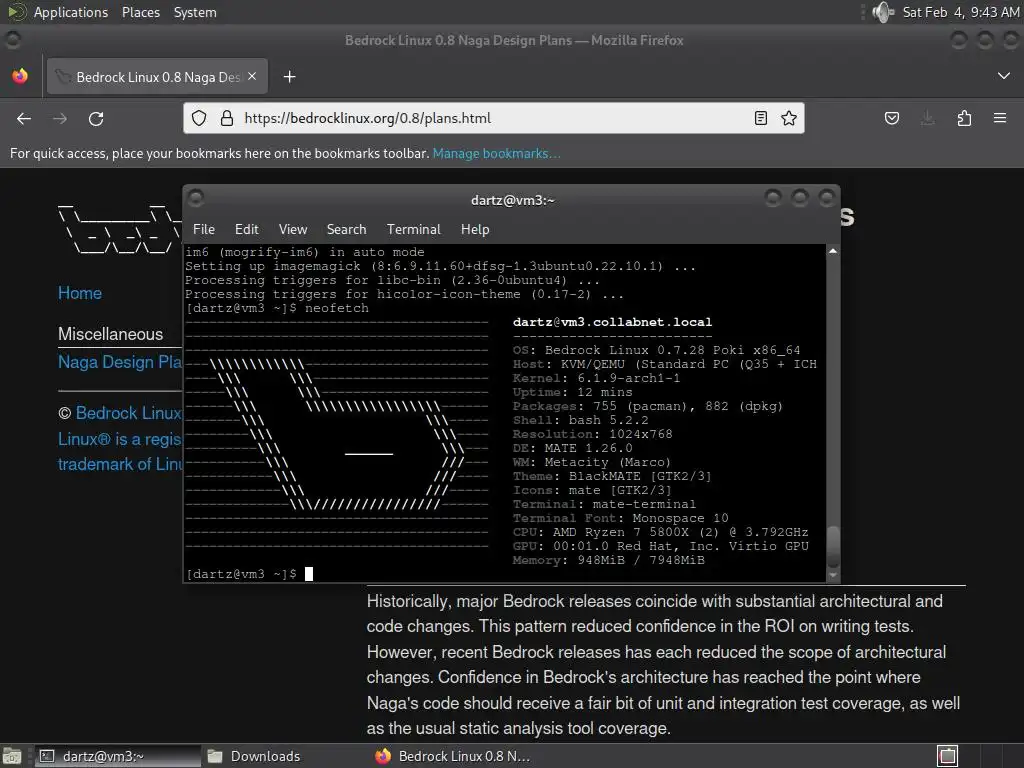Screen dimensions: 1024x768
Task: Open the terminal File menu
Action: 204,229
